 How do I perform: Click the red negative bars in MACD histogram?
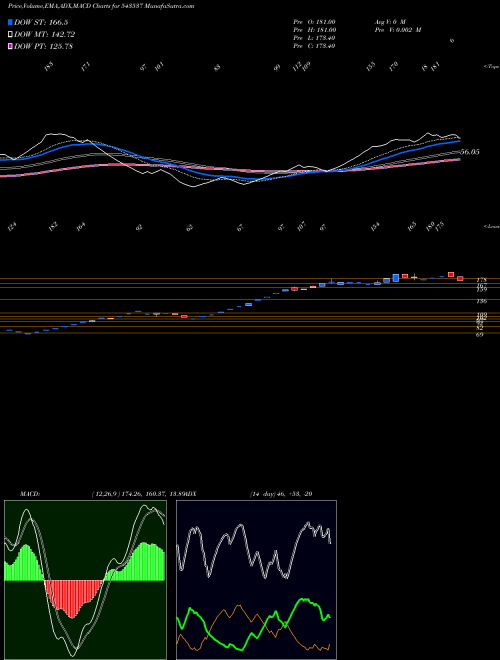coord(73,598)
